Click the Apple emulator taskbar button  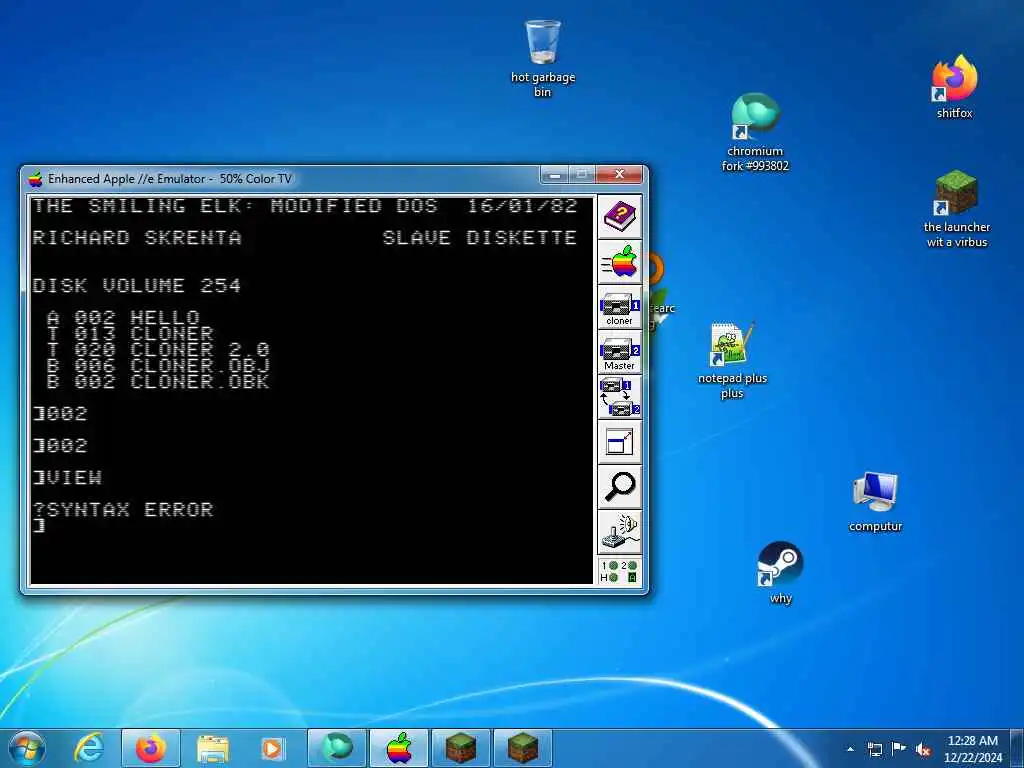coord(398,748)
